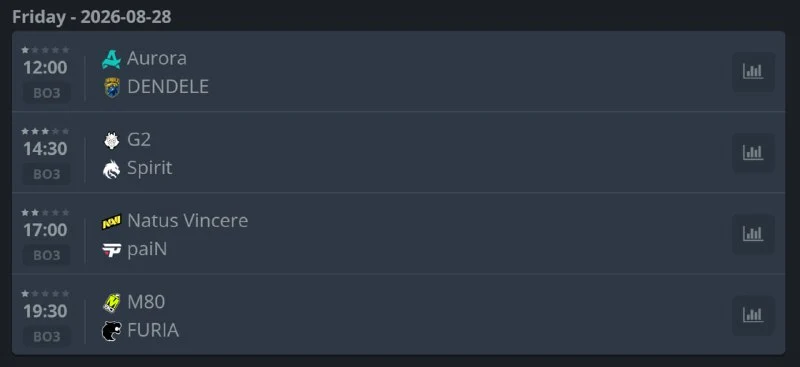800x367 pixels.
Task: Click the star rating above 17:00
Action: tap(45, 212)
